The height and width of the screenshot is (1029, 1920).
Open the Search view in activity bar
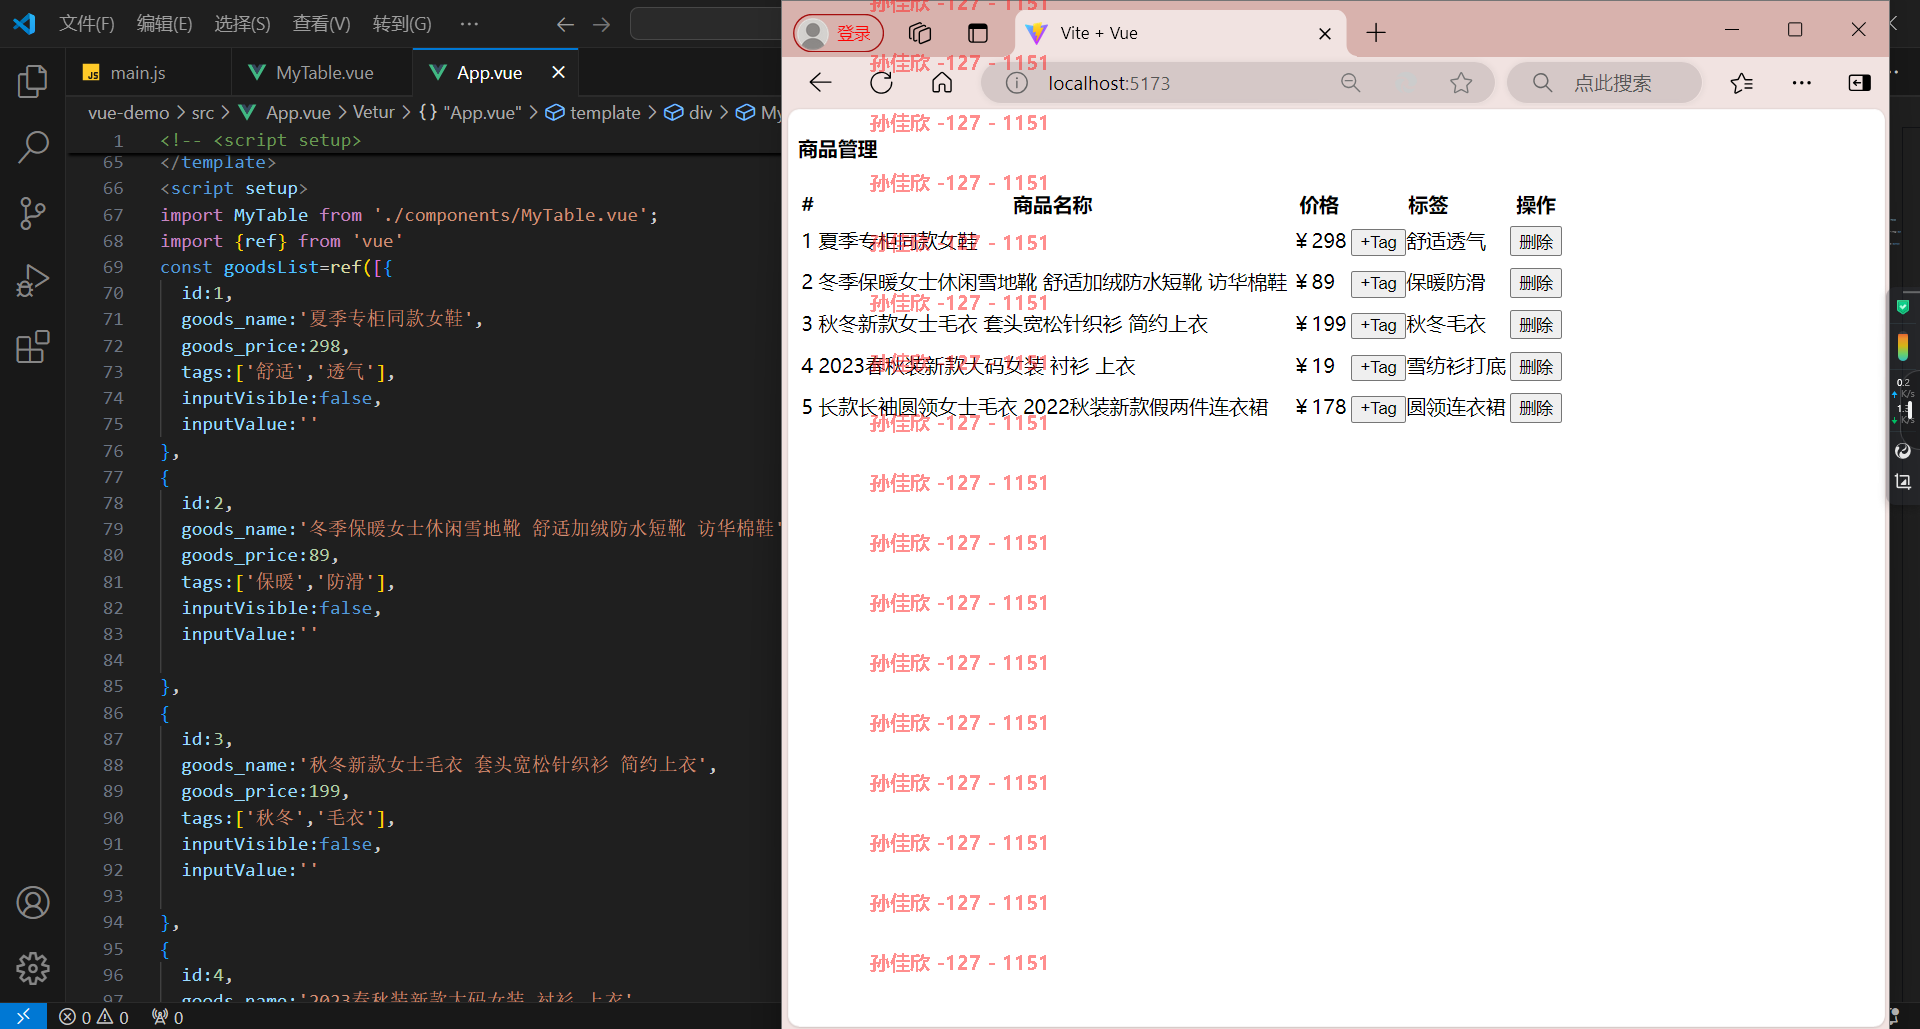pos(32,147)
